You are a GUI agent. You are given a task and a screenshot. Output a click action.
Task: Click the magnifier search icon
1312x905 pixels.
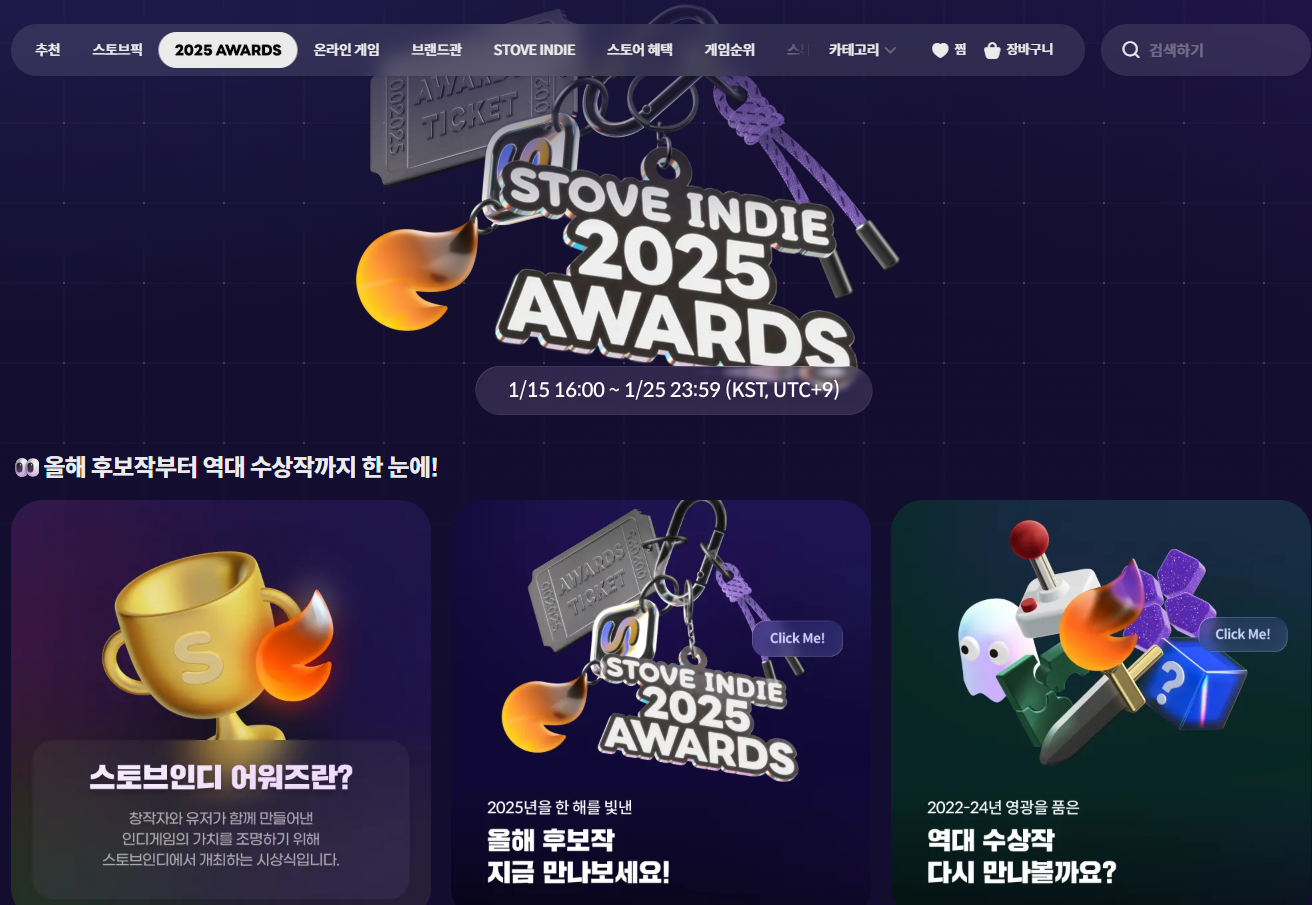[x=1131, y=50]
